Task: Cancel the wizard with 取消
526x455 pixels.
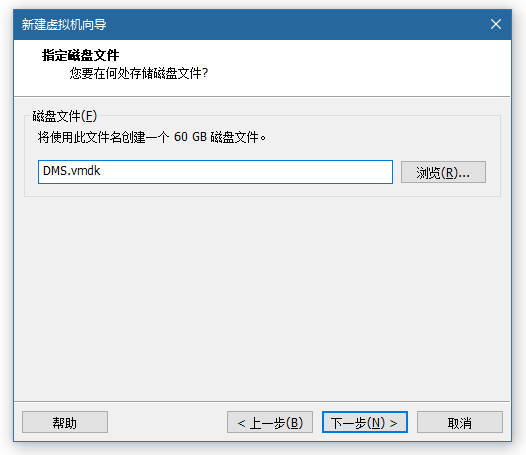Action: (x=460, y=422)
